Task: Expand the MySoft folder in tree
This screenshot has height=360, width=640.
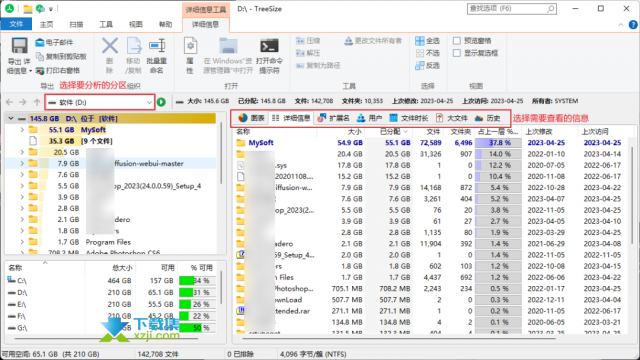Action: (x=22, y=130)
